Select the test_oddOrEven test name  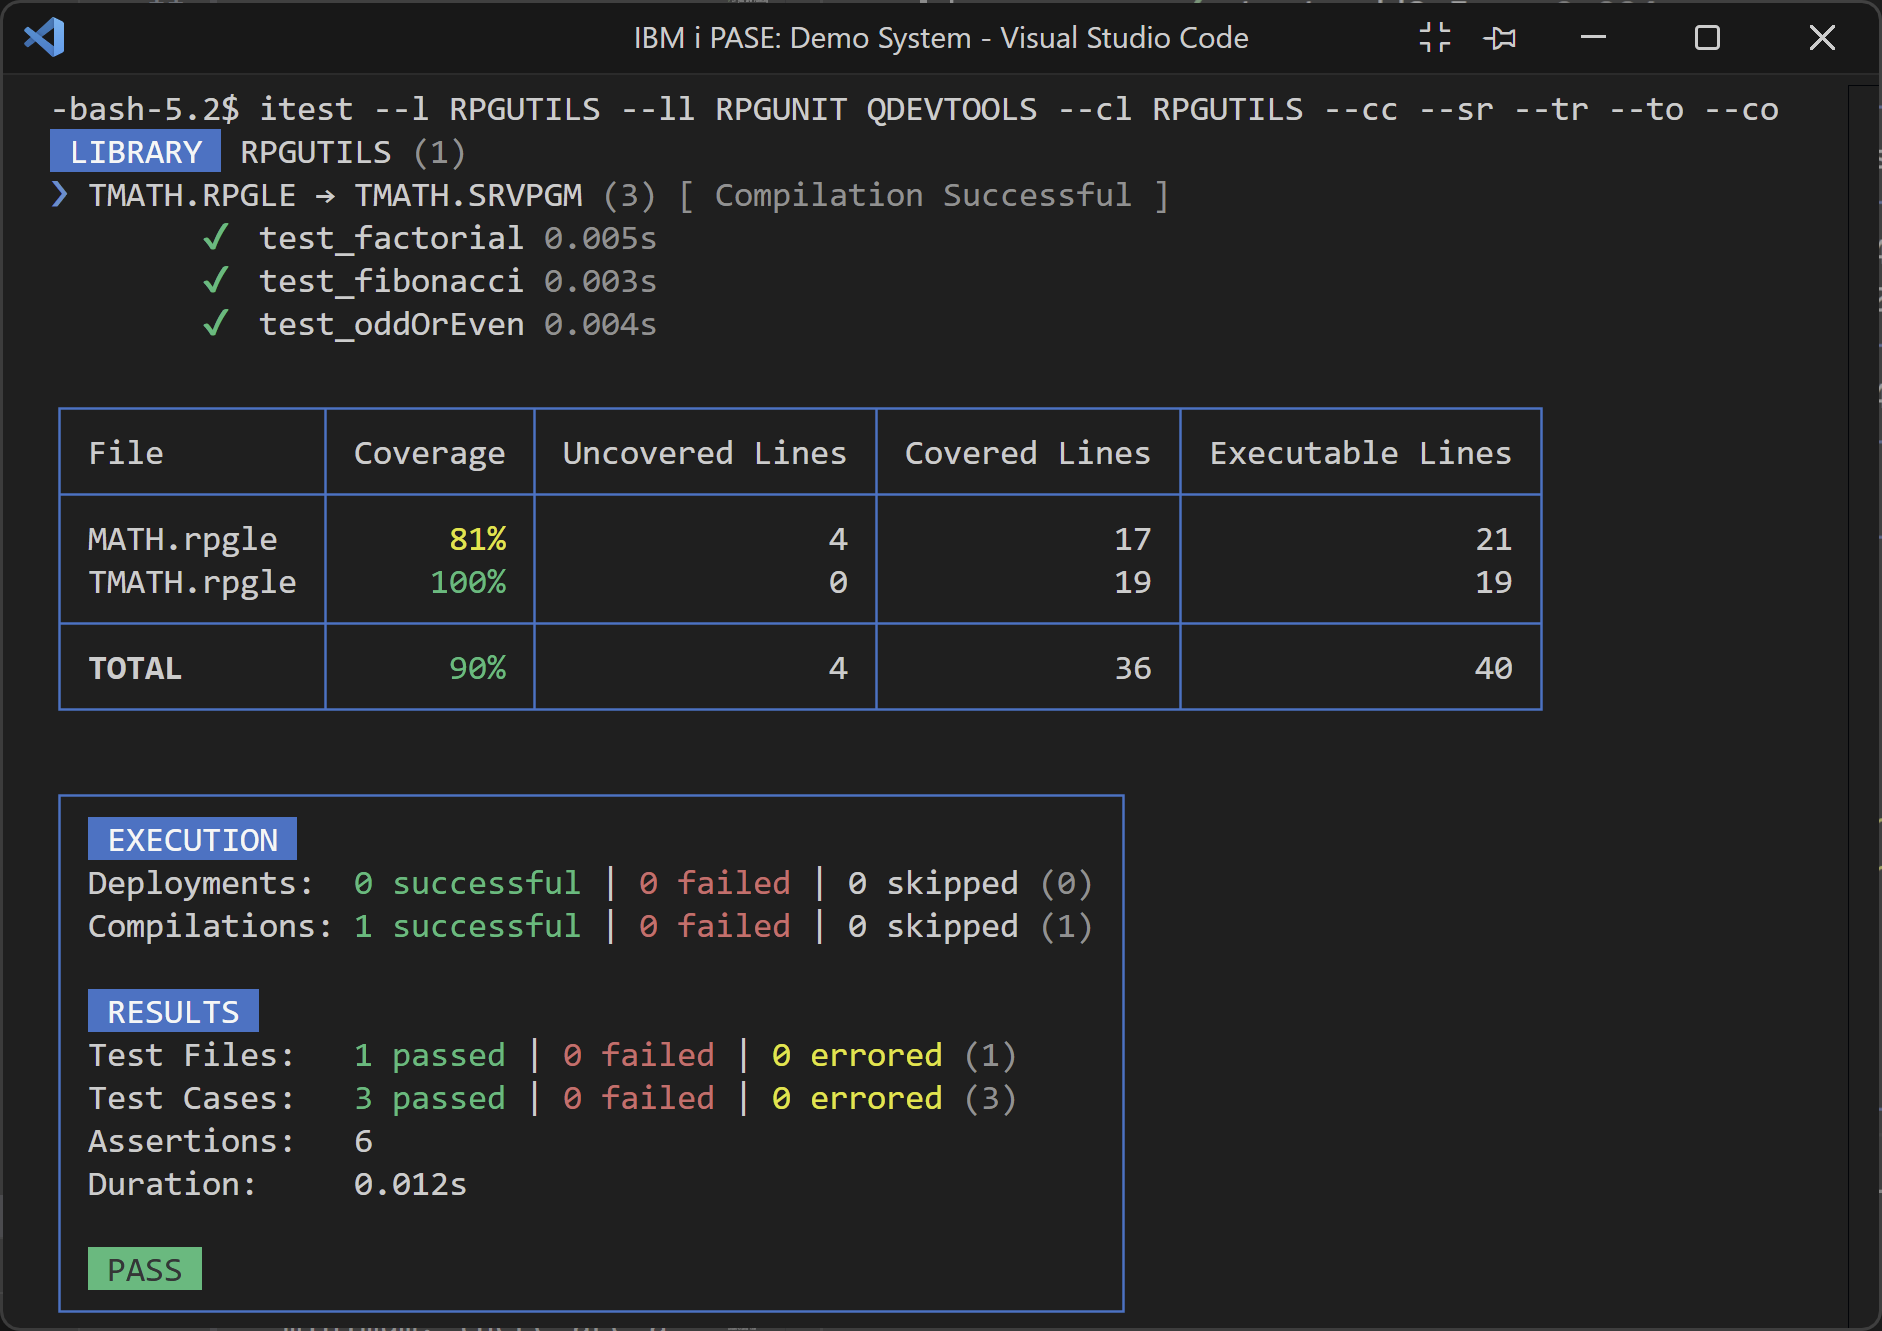391,324
